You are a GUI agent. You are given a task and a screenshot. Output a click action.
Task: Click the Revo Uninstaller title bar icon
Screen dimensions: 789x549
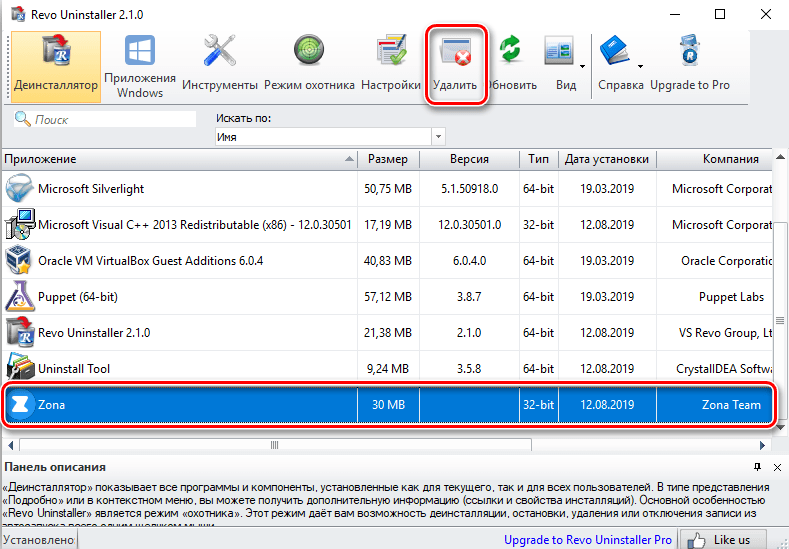point(19,15)
